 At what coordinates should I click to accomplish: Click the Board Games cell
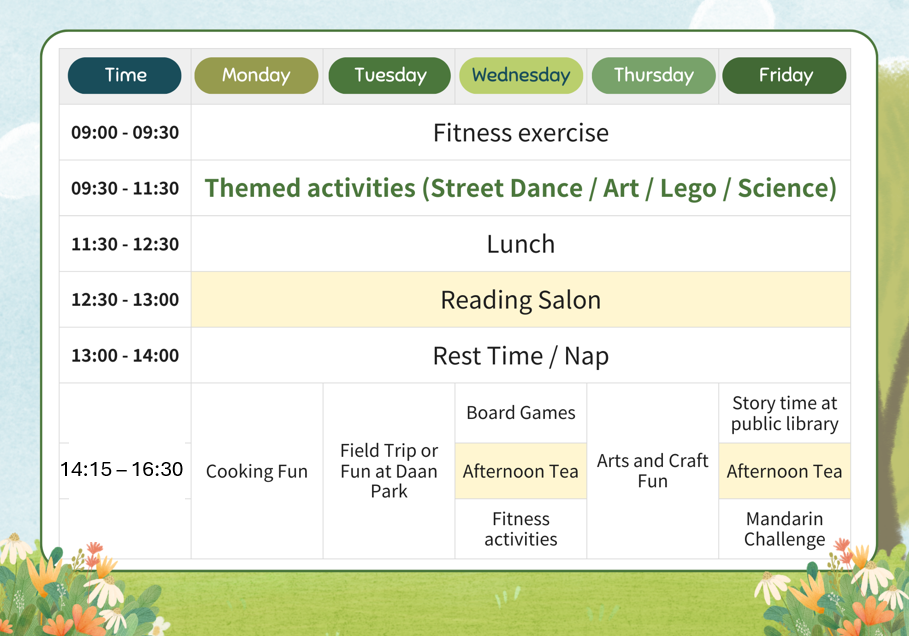click(521, 413)
